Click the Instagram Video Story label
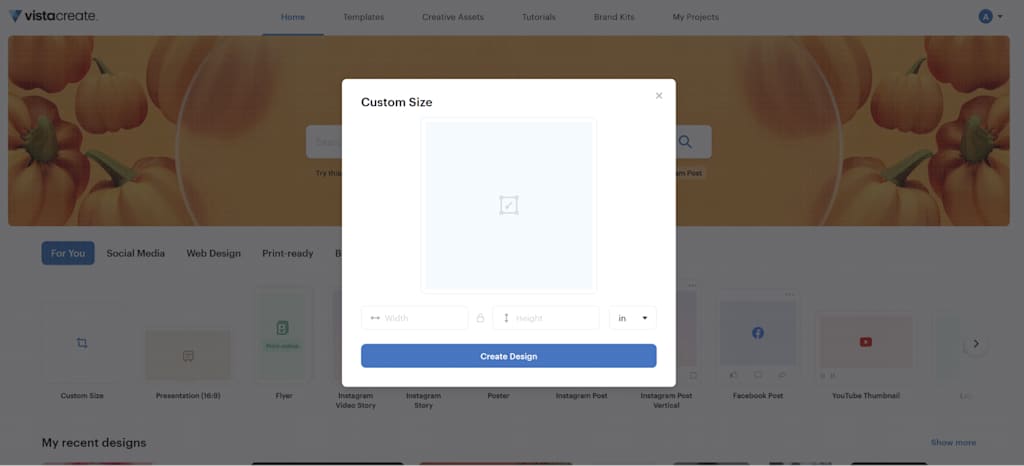This screenshot has height=466, width=1024. pos(355,400)
